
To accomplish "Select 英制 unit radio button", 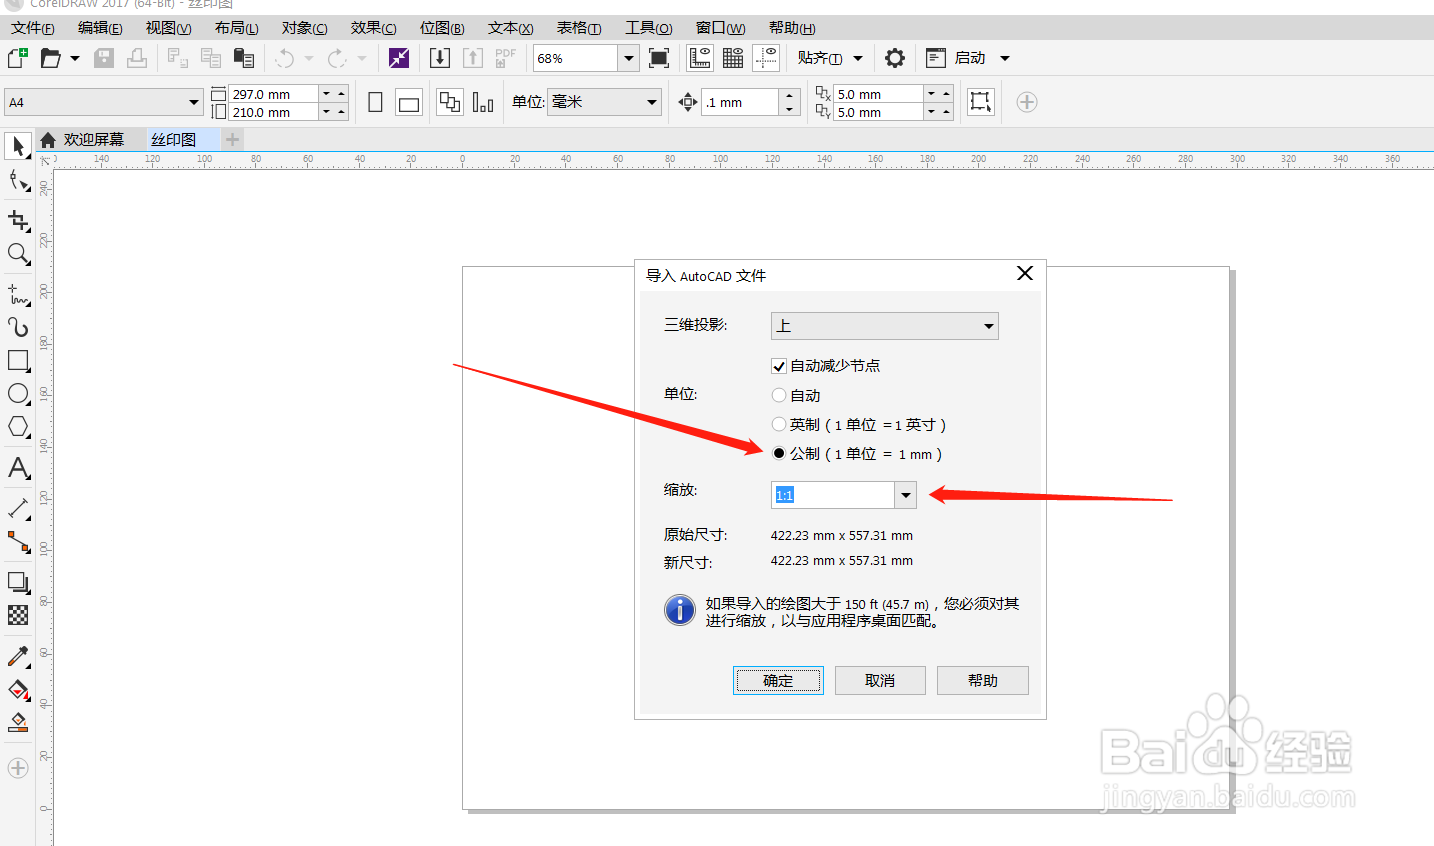I will click(779, 424).
